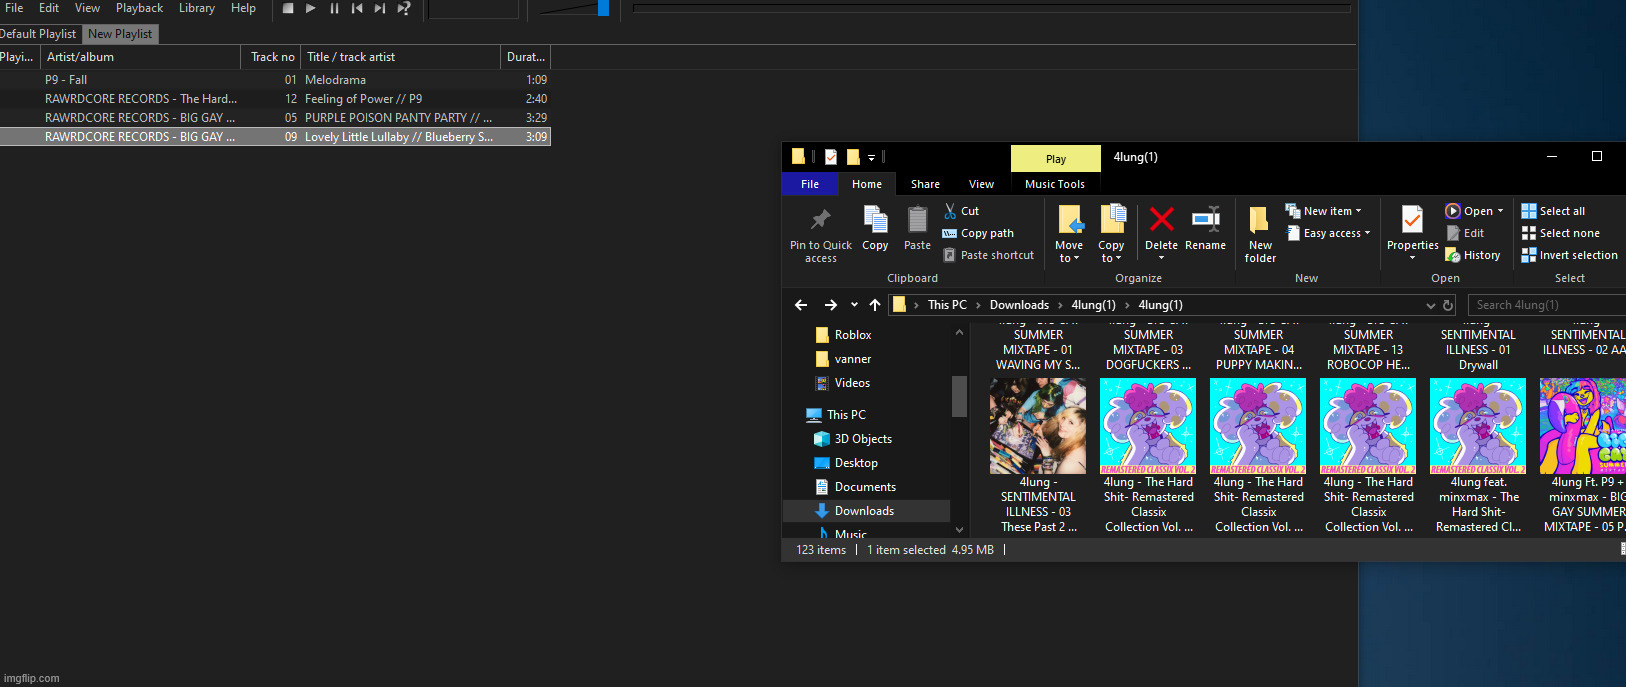The height and width of the screenshot is (687, 1626).
Task: Cut the selected file
Action: click(961, 211)
